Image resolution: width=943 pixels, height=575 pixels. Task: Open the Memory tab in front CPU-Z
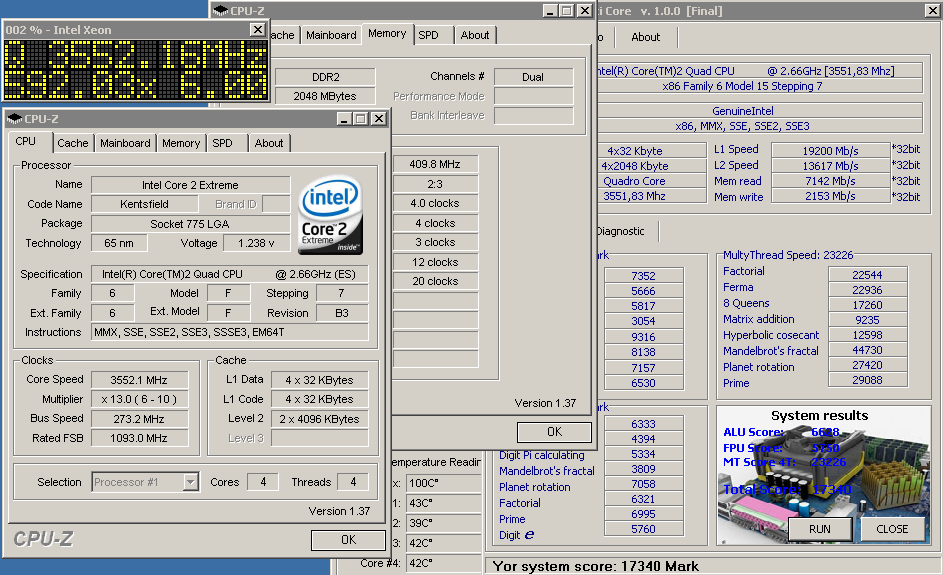coord(181,143)
